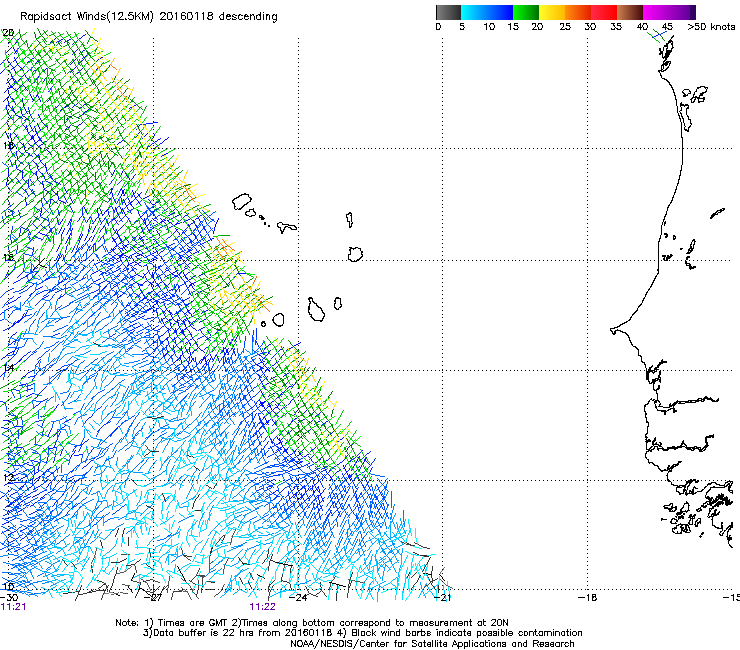Click the purple '11:22' time label
Screen dimensions: 740x650
(x=262, y=607)
